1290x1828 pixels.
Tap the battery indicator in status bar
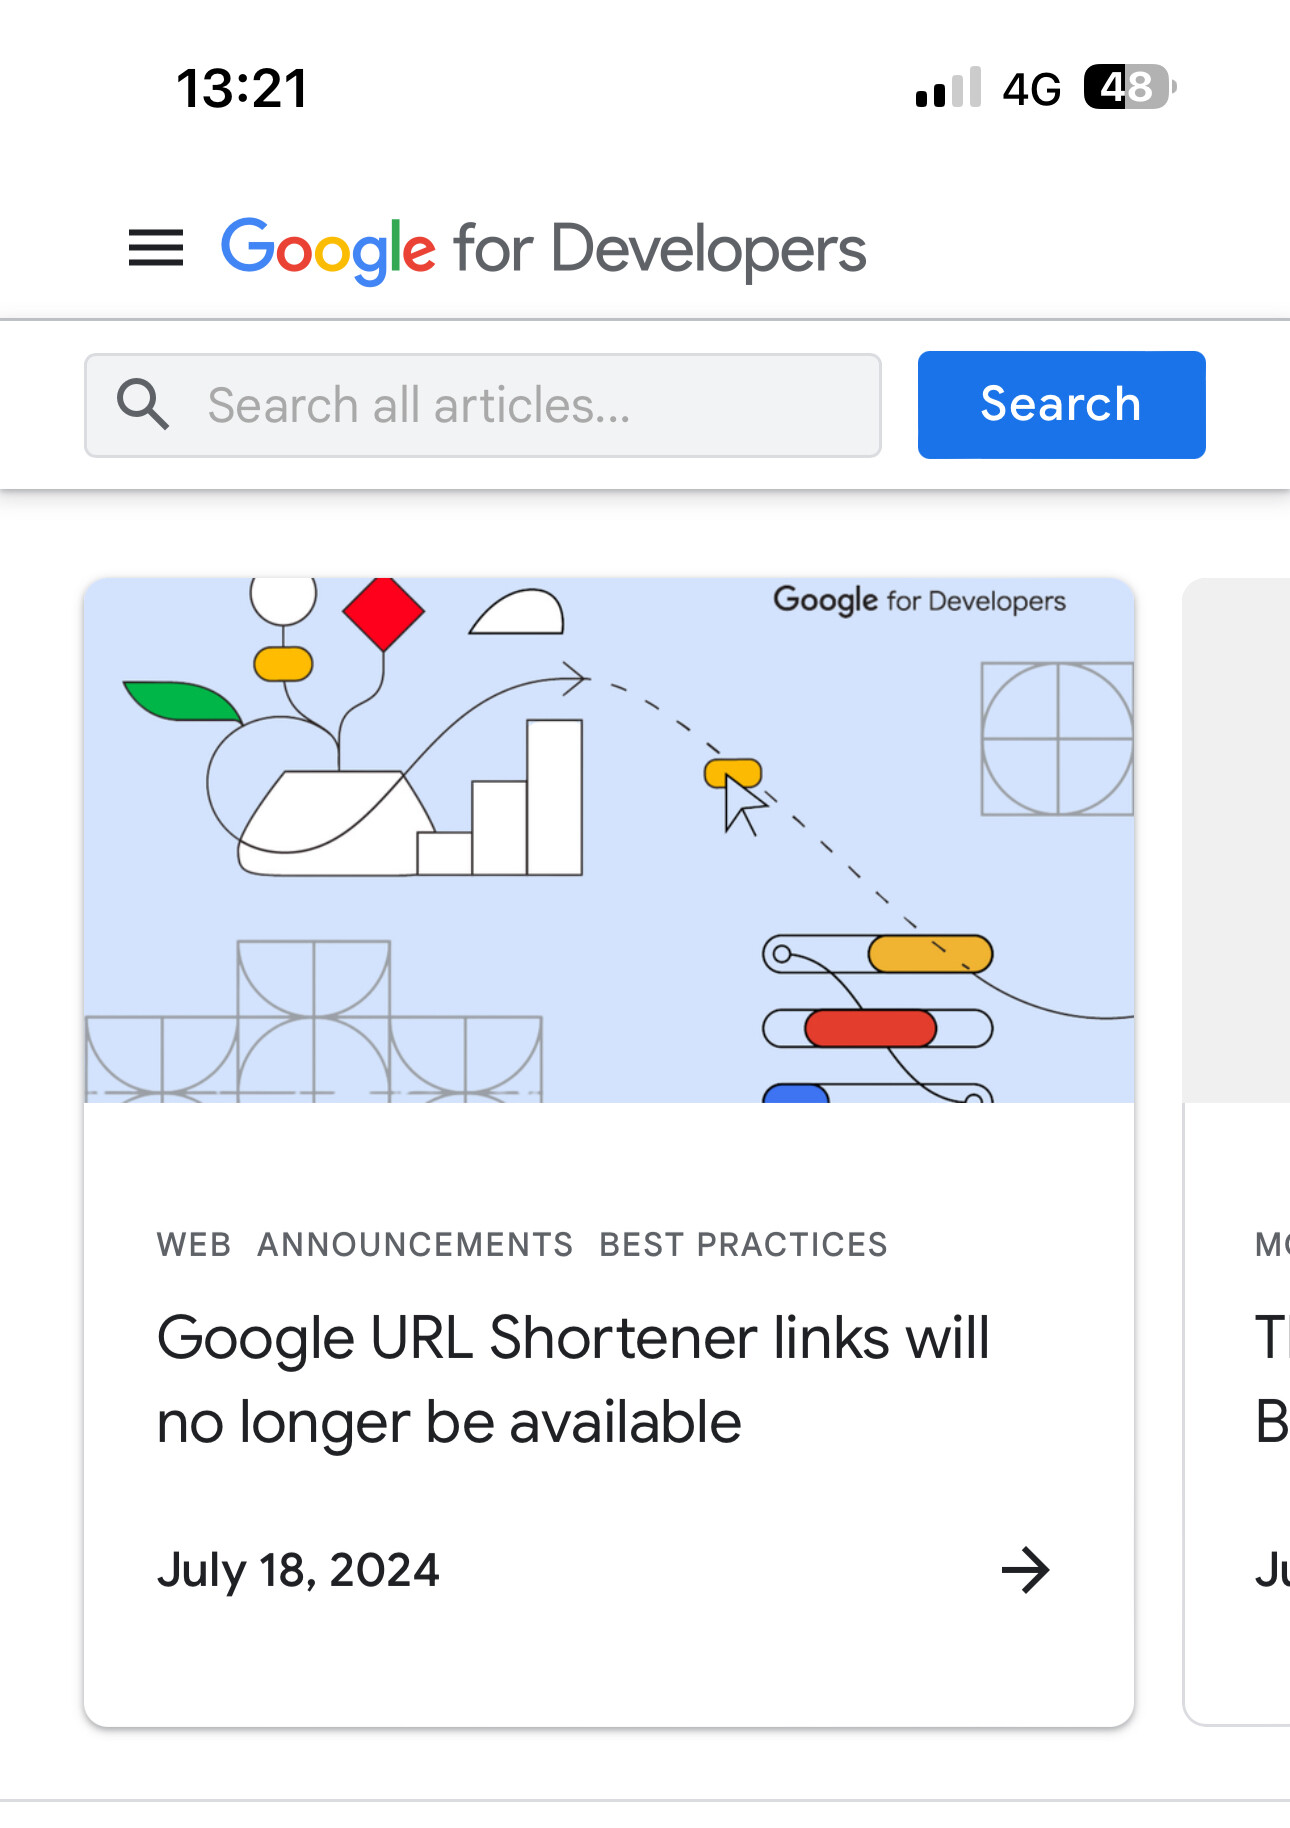point(1130,88)
